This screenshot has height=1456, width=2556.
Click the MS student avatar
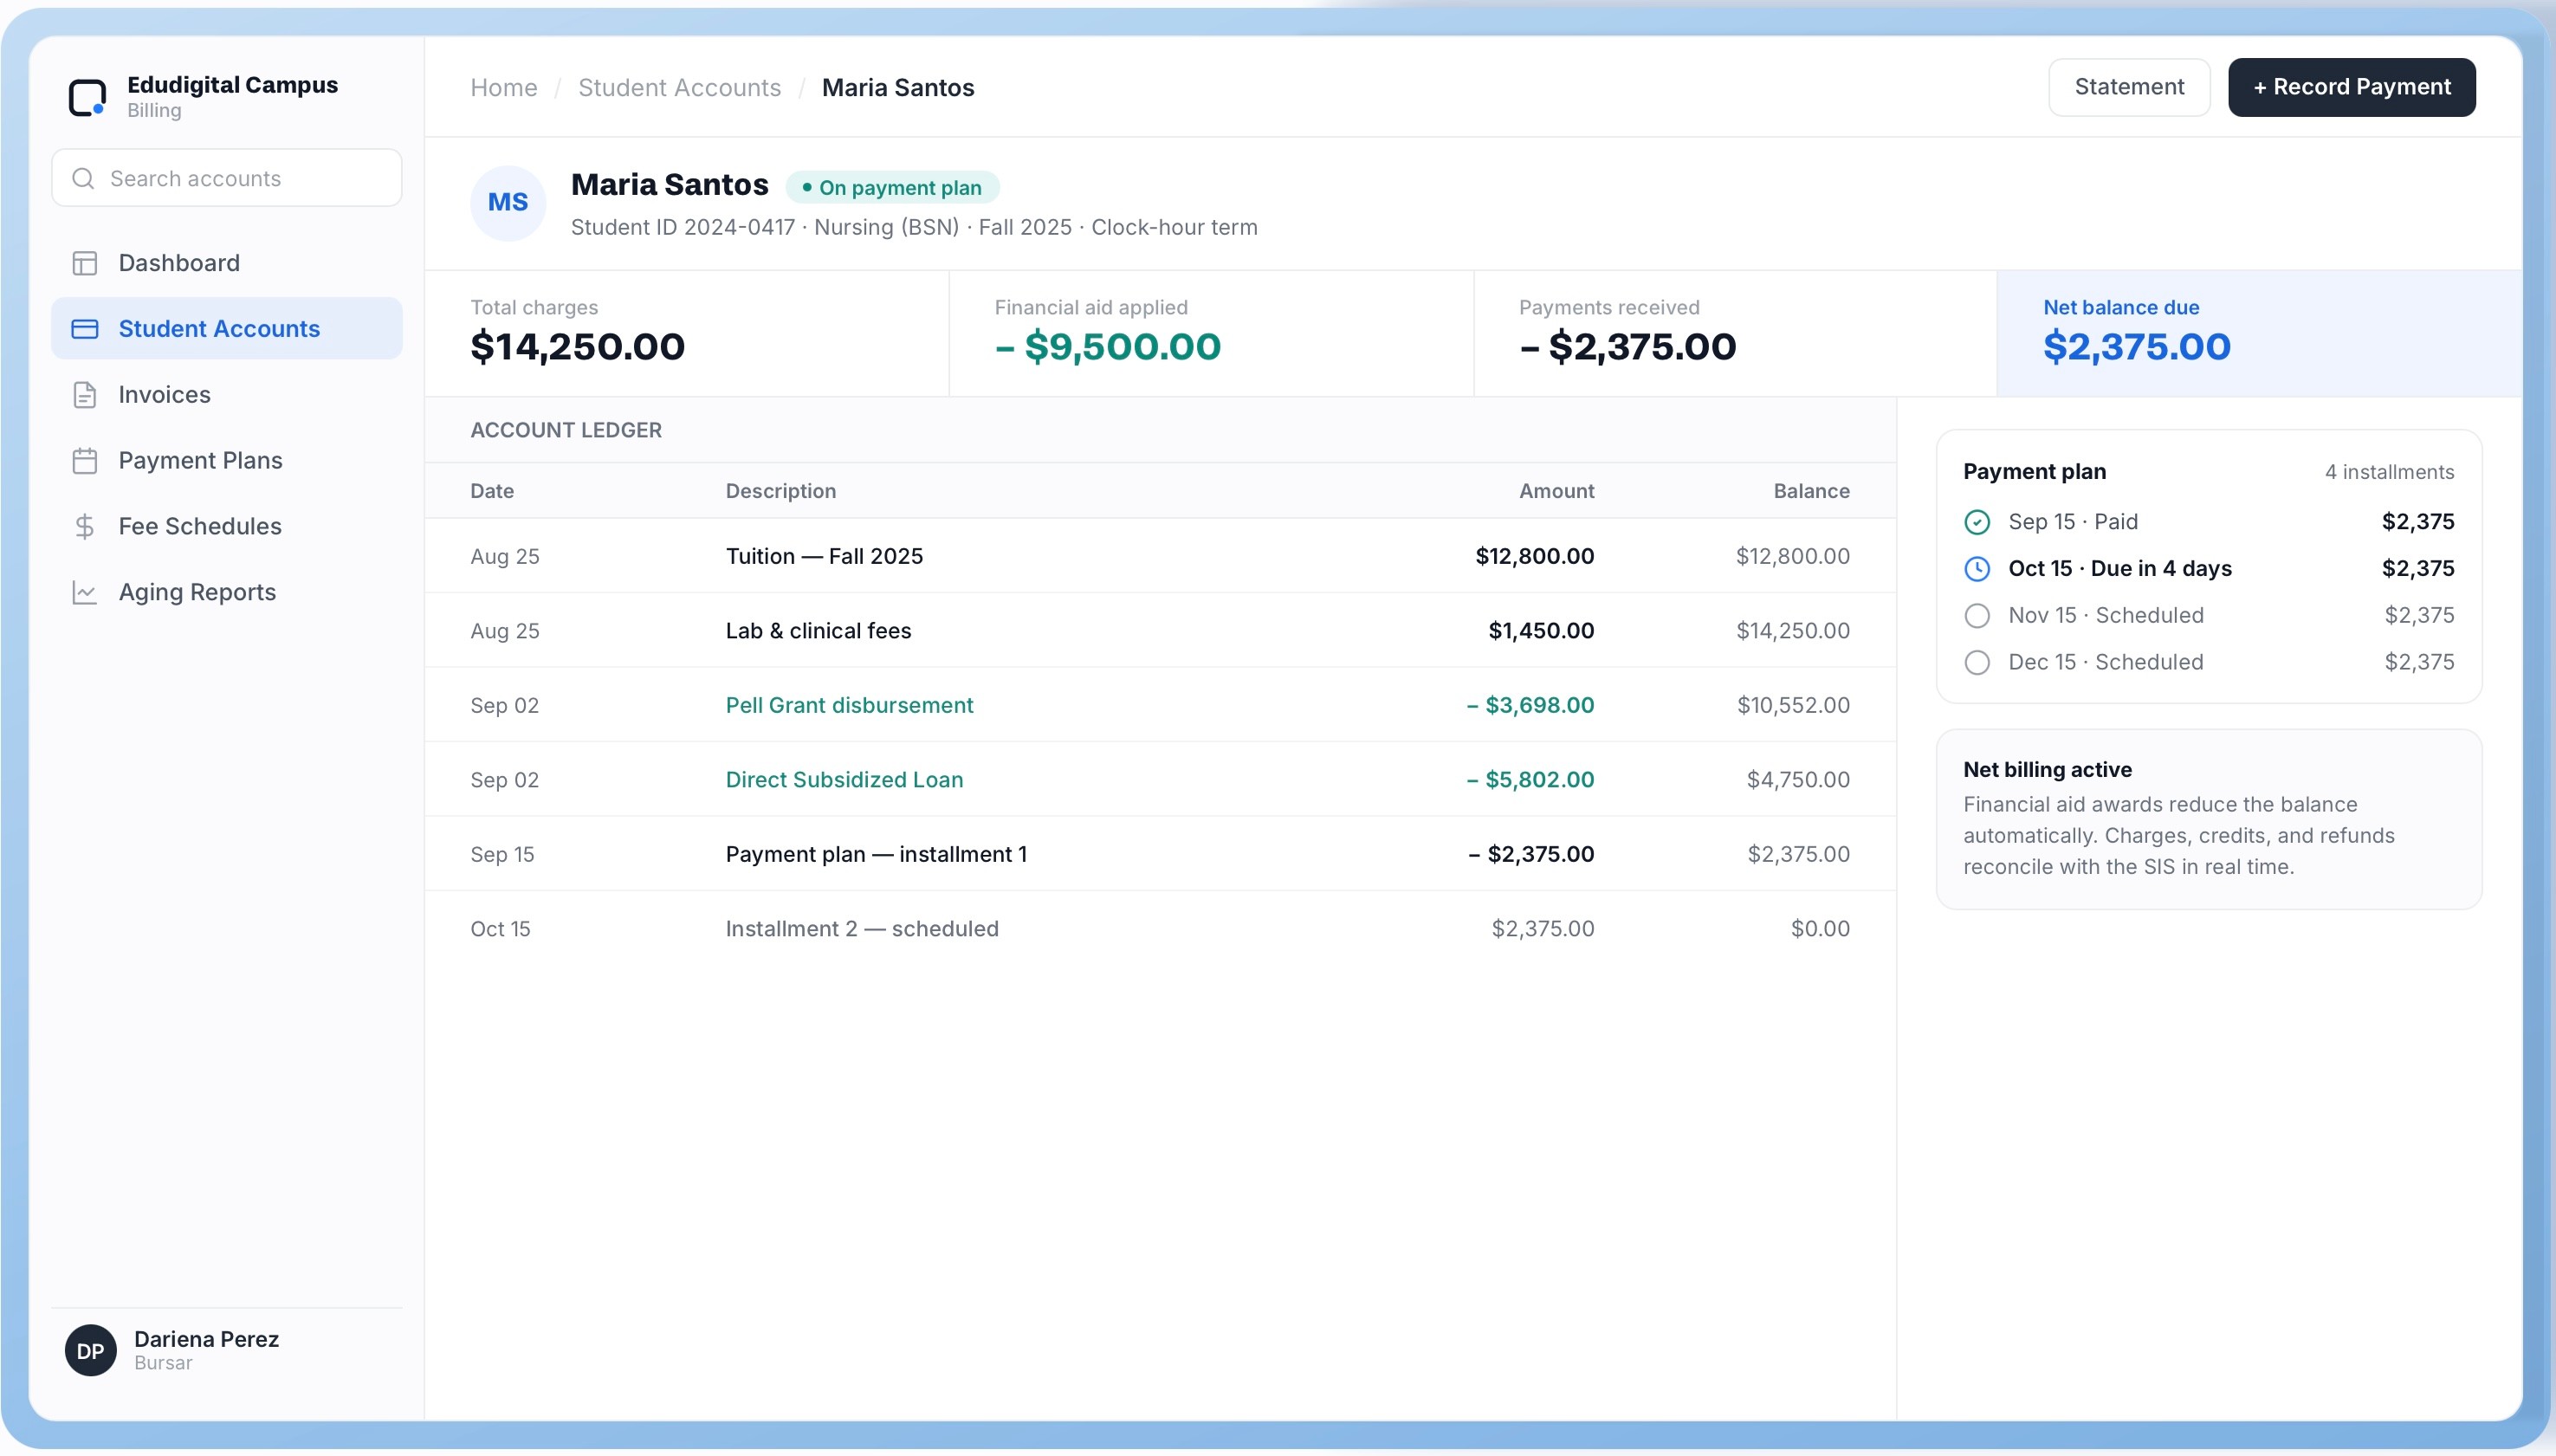point(508,203)
